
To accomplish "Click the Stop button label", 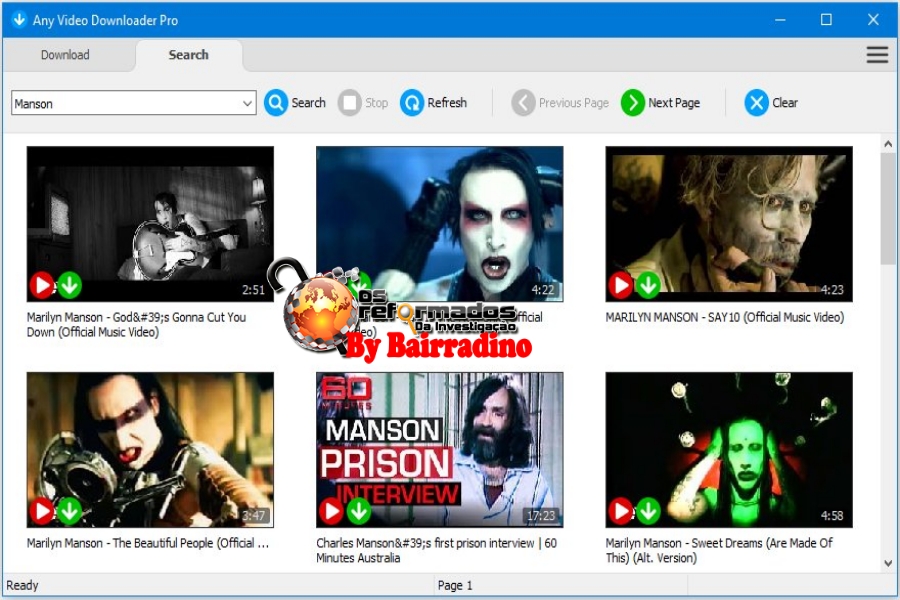I will 377,103.
